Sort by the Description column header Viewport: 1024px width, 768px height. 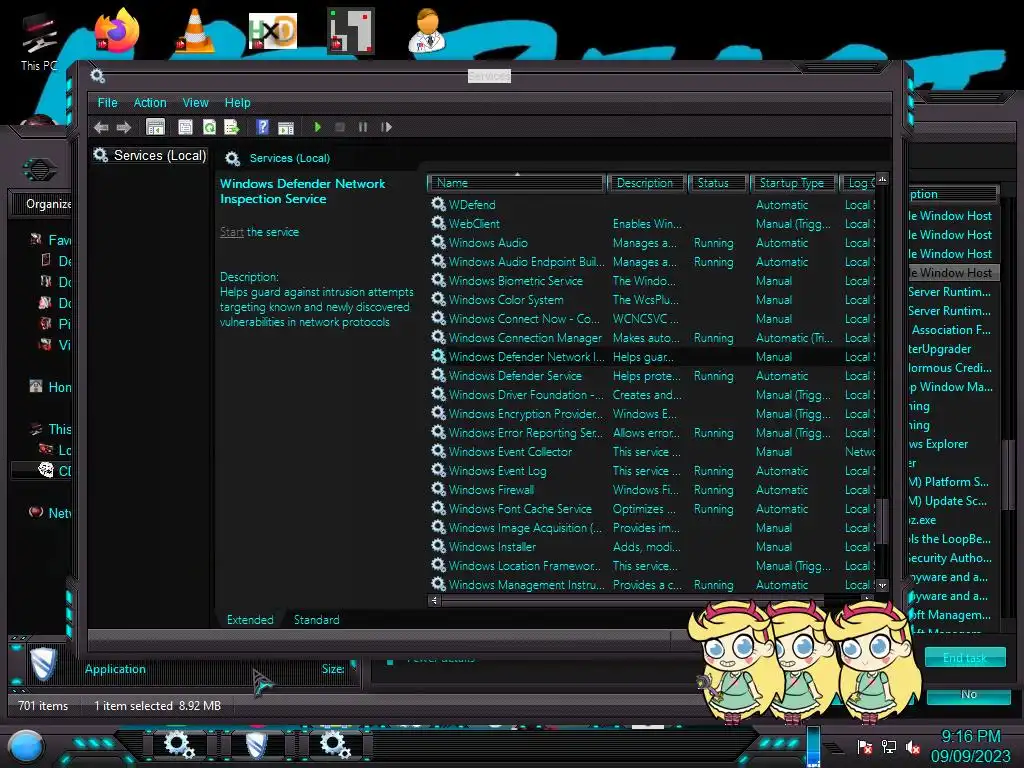point(645,184)
